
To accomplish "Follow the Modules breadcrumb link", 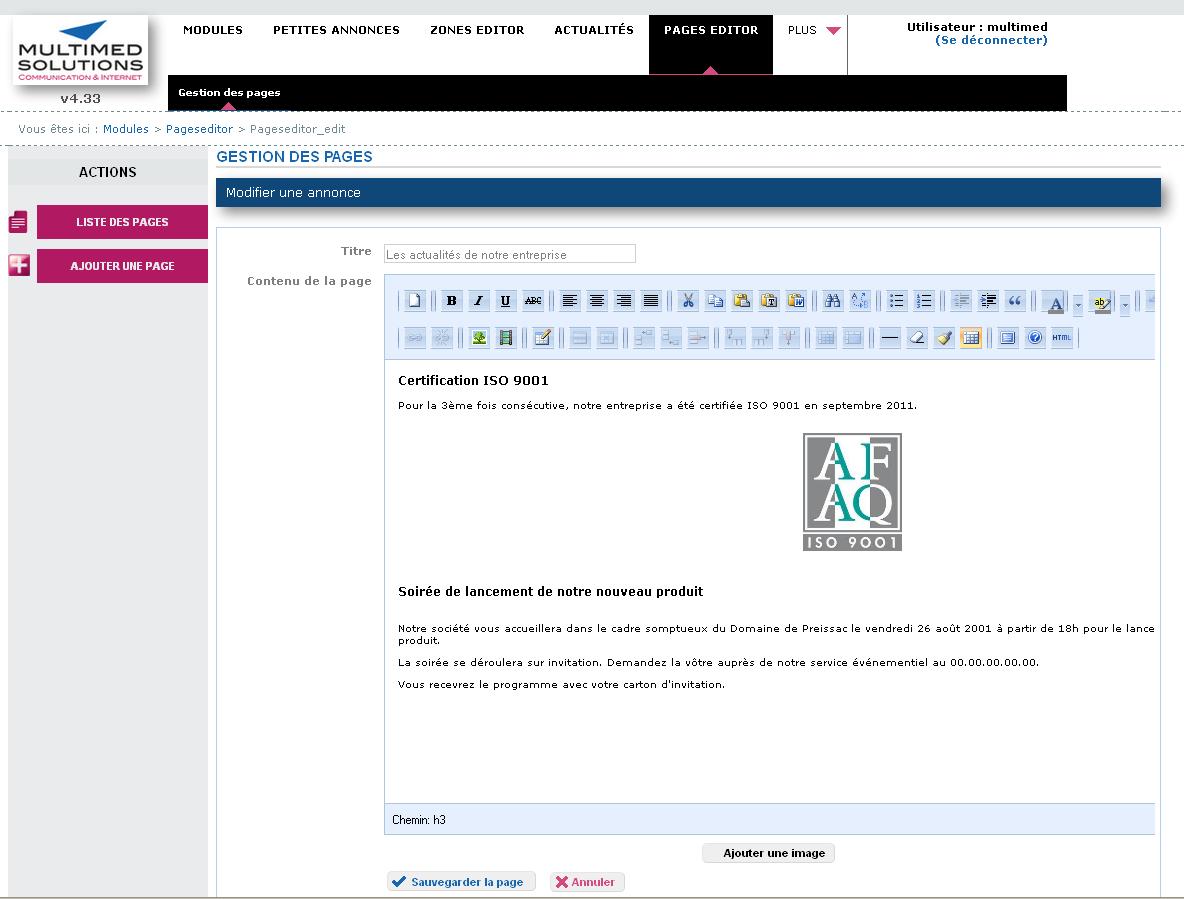I will click(x=125, y=129).
